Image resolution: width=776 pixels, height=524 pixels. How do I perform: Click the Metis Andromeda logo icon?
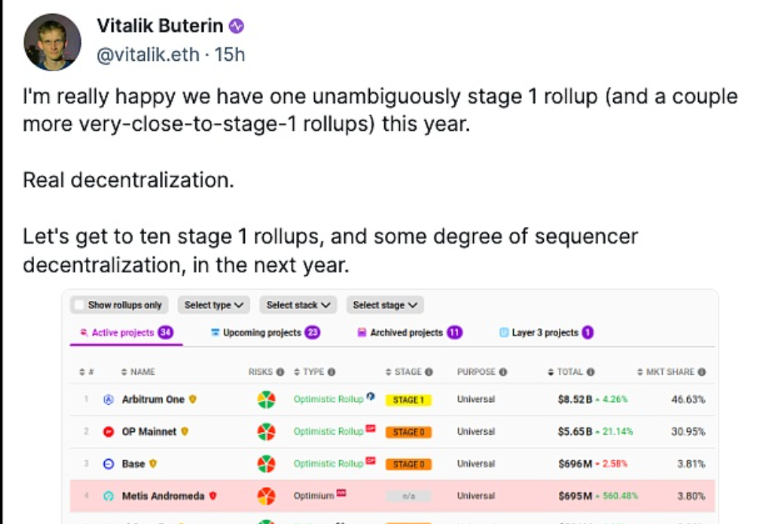coord(109,496)
